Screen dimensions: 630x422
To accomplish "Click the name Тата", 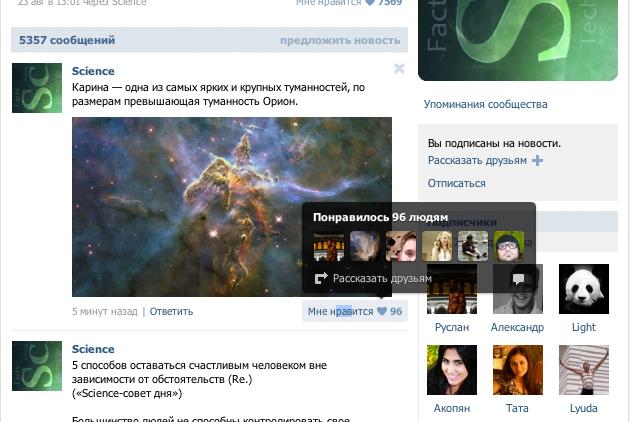I will [518, 408].
